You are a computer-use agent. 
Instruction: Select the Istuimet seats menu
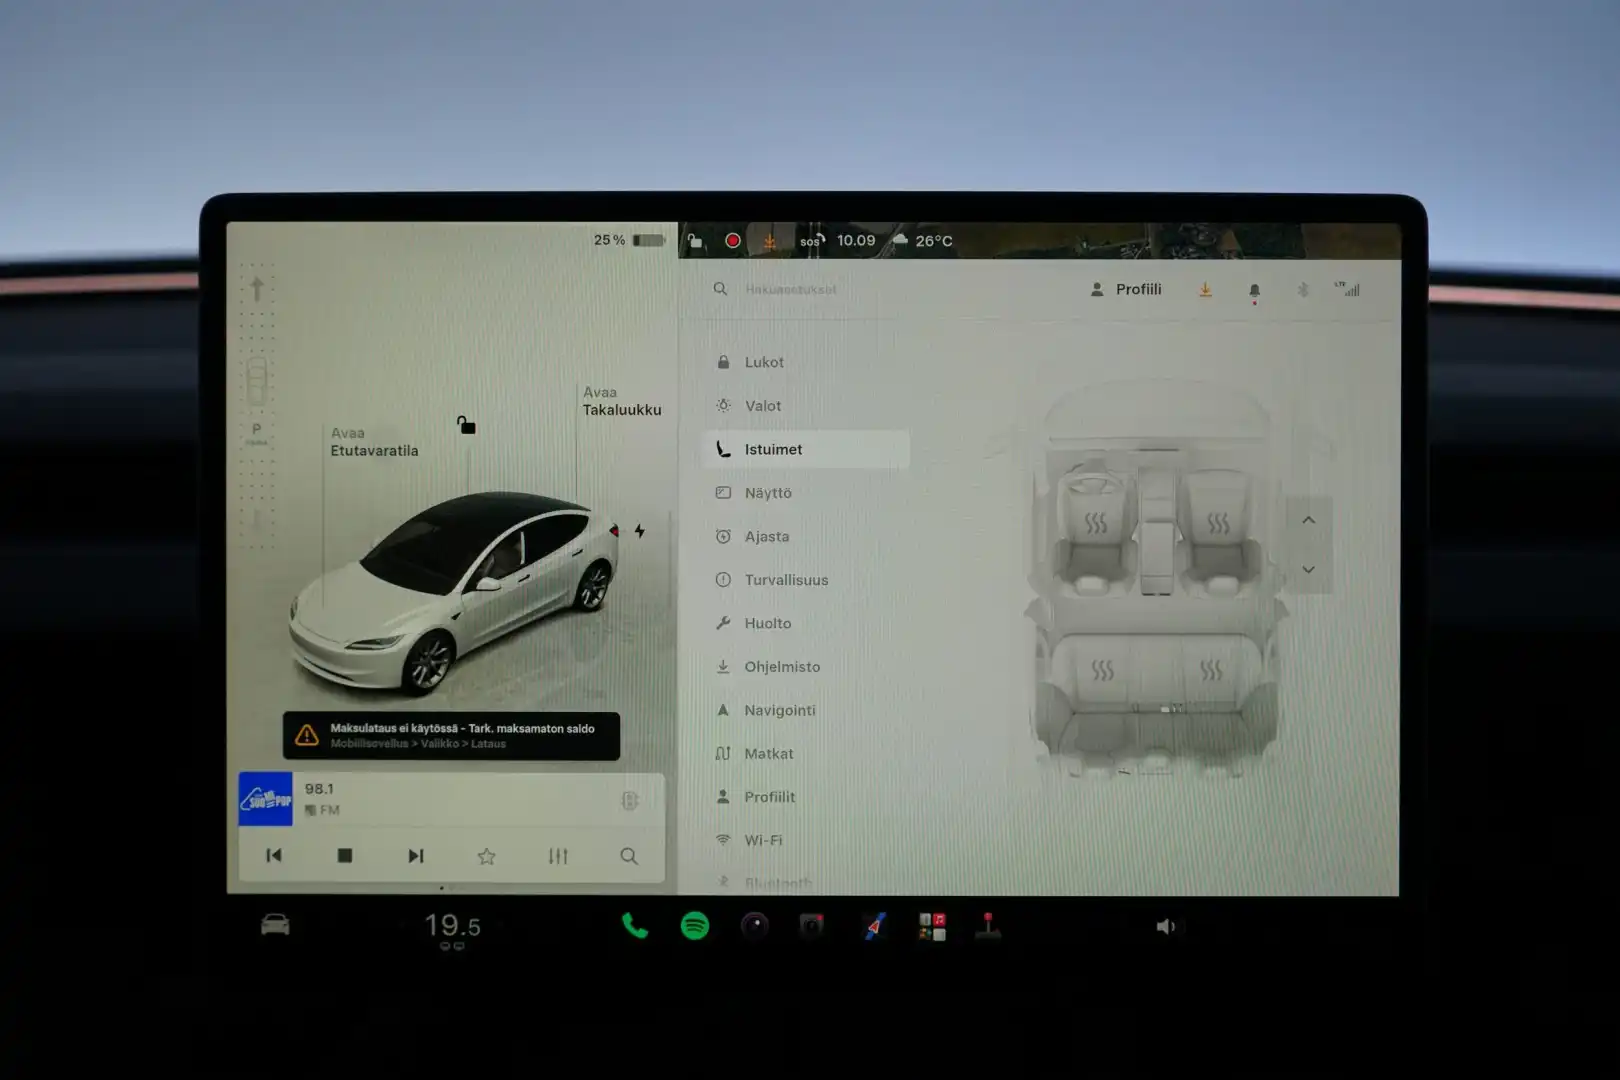click(806, 449)
